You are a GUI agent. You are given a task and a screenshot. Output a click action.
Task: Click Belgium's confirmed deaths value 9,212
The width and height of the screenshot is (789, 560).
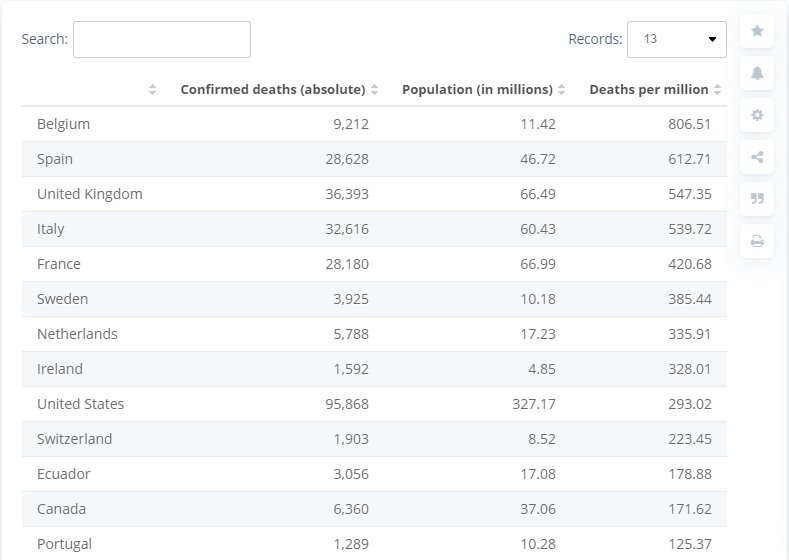(x=351, y=124)
